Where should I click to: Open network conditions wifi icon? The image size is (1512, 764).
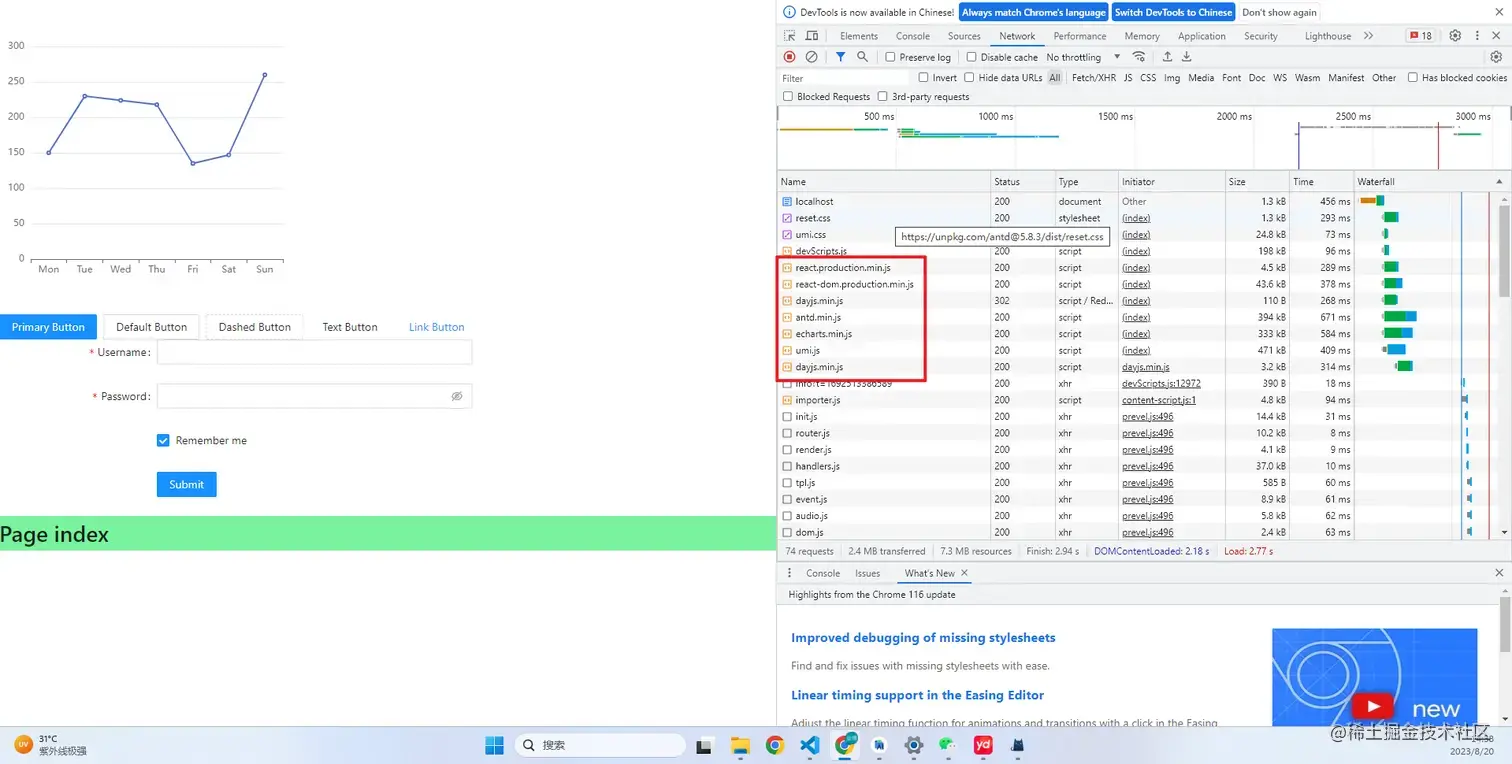point(1139,57)
